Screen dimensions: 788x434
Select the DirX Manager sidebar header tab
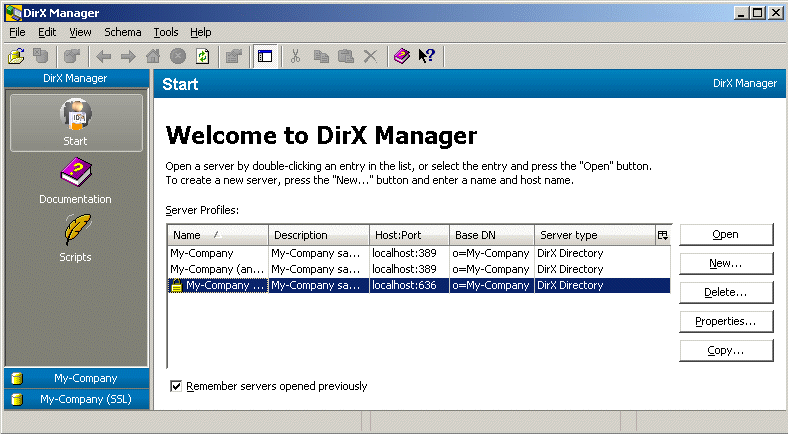76,78
